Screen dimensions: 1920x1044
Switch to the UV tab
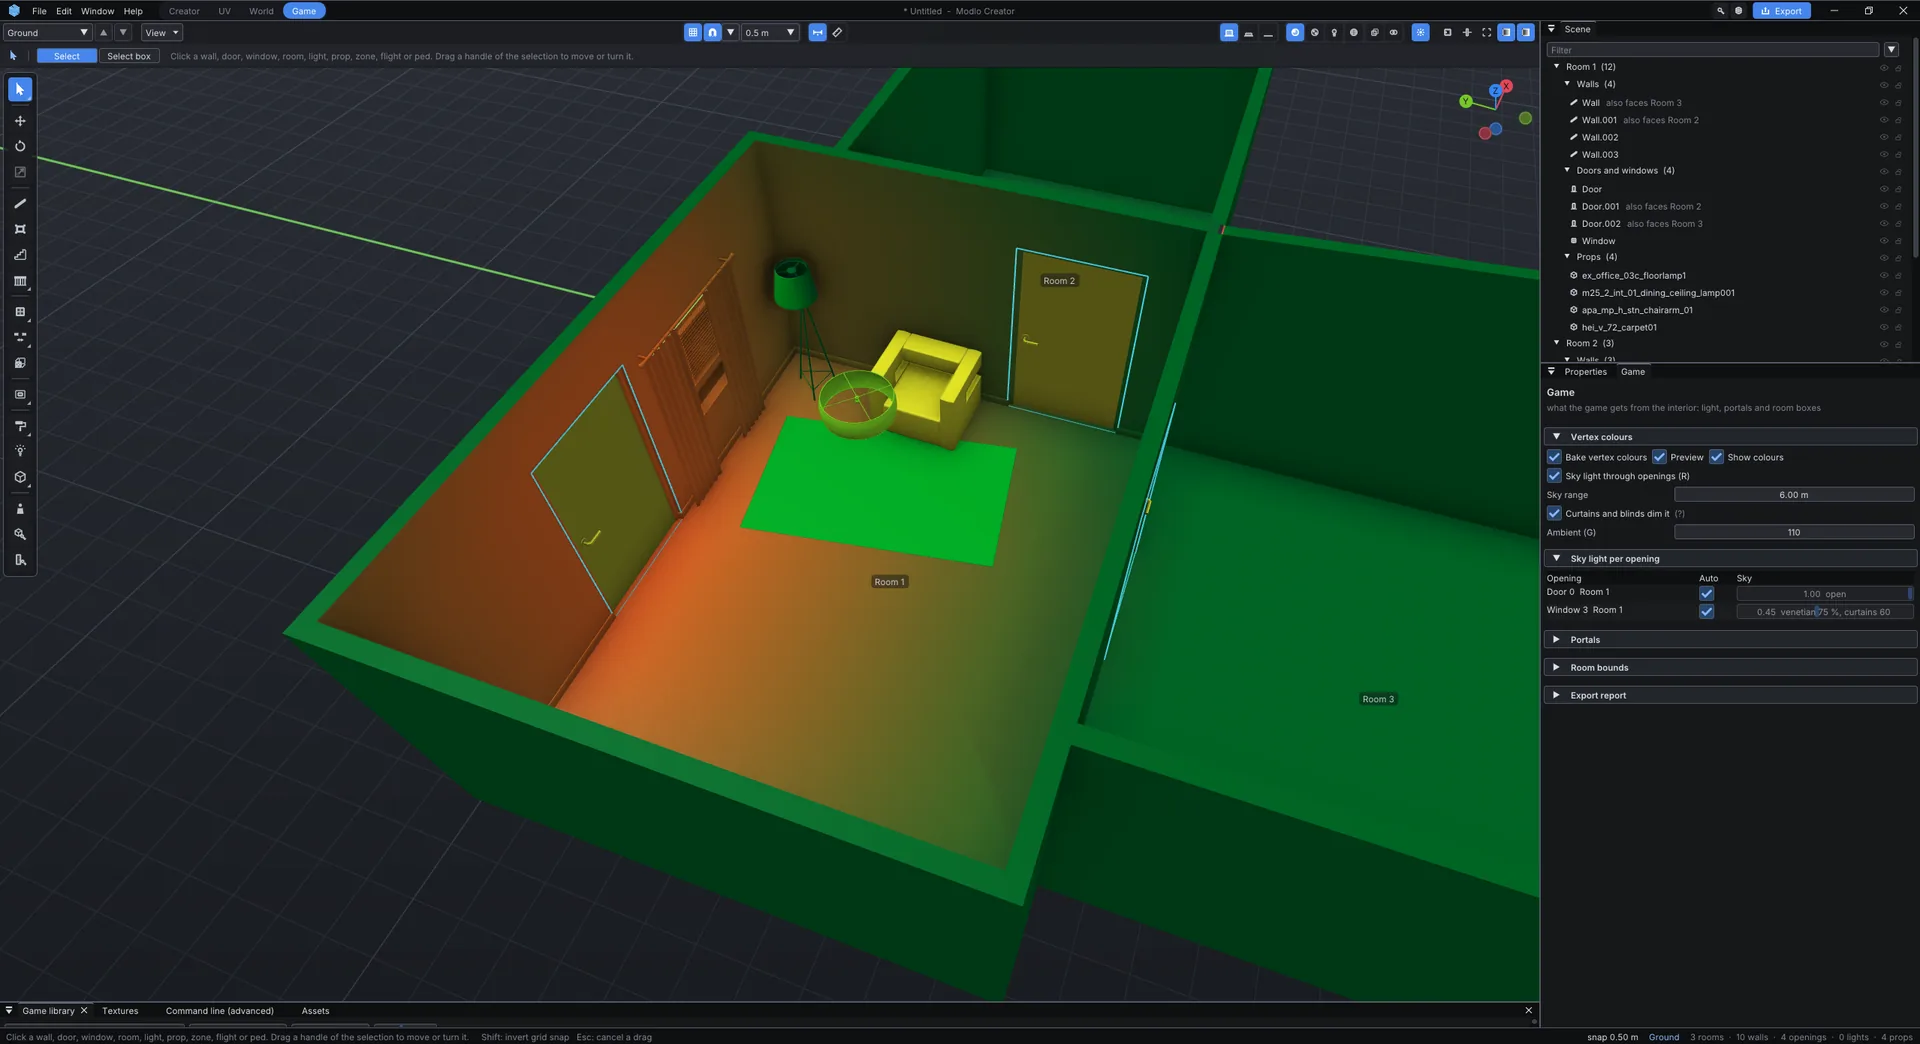(x=224, y=11)
